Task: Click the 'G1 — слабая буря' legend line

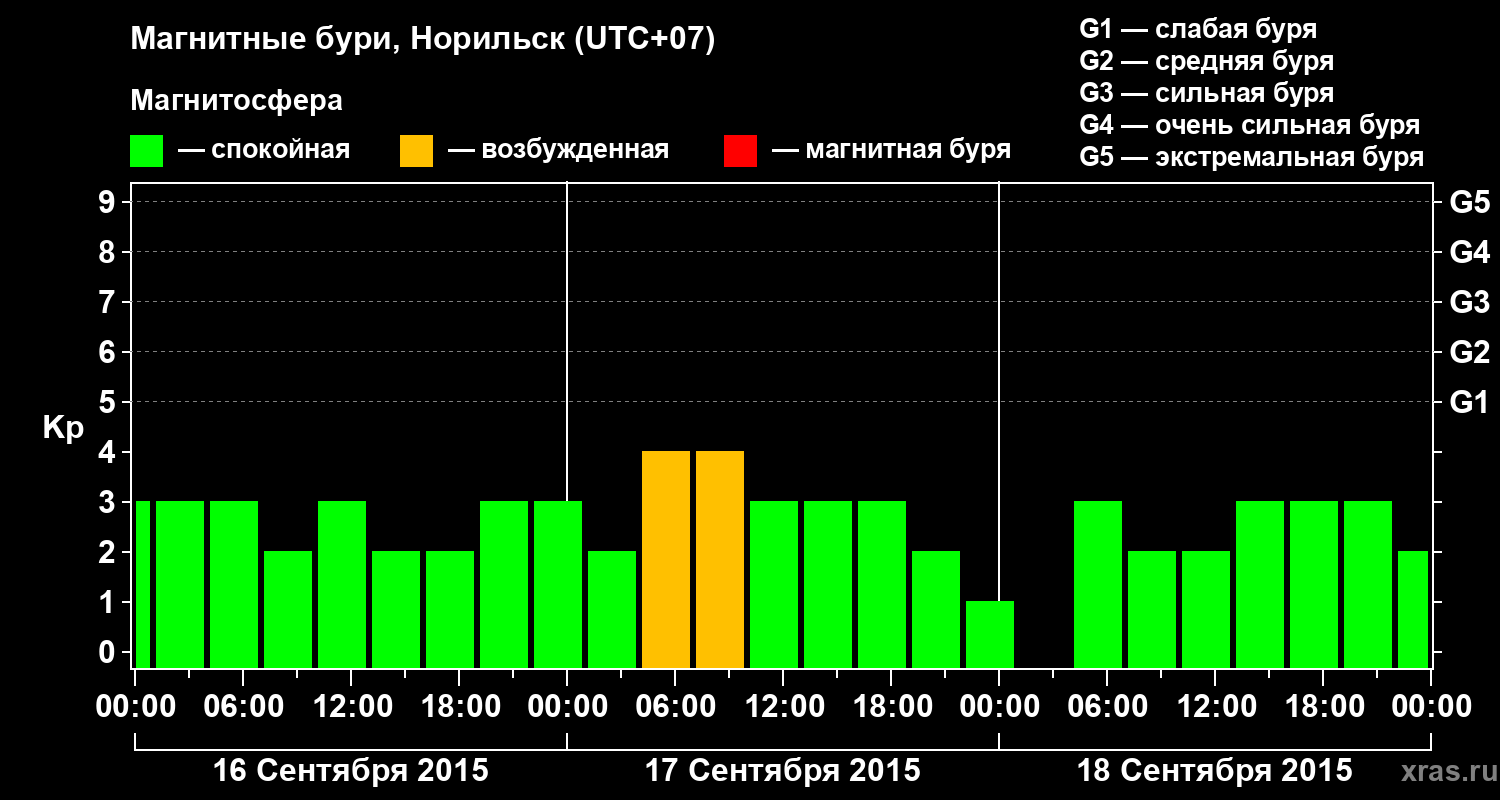Action: tap(1198, 29)
